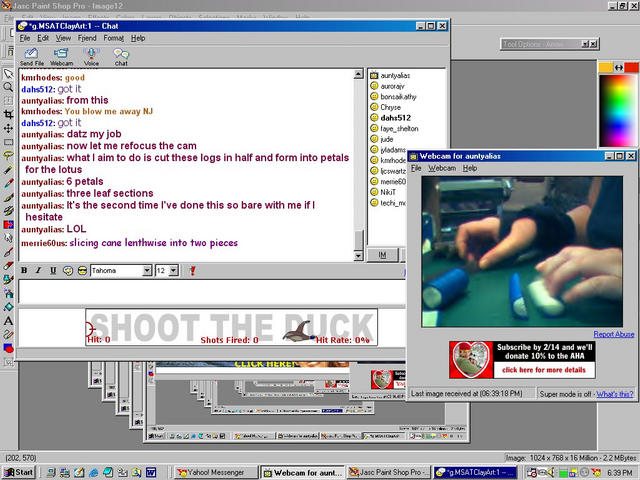Select the Arrow tool in Paint Shop Pro
640x480 pixels.
[8, 73]
